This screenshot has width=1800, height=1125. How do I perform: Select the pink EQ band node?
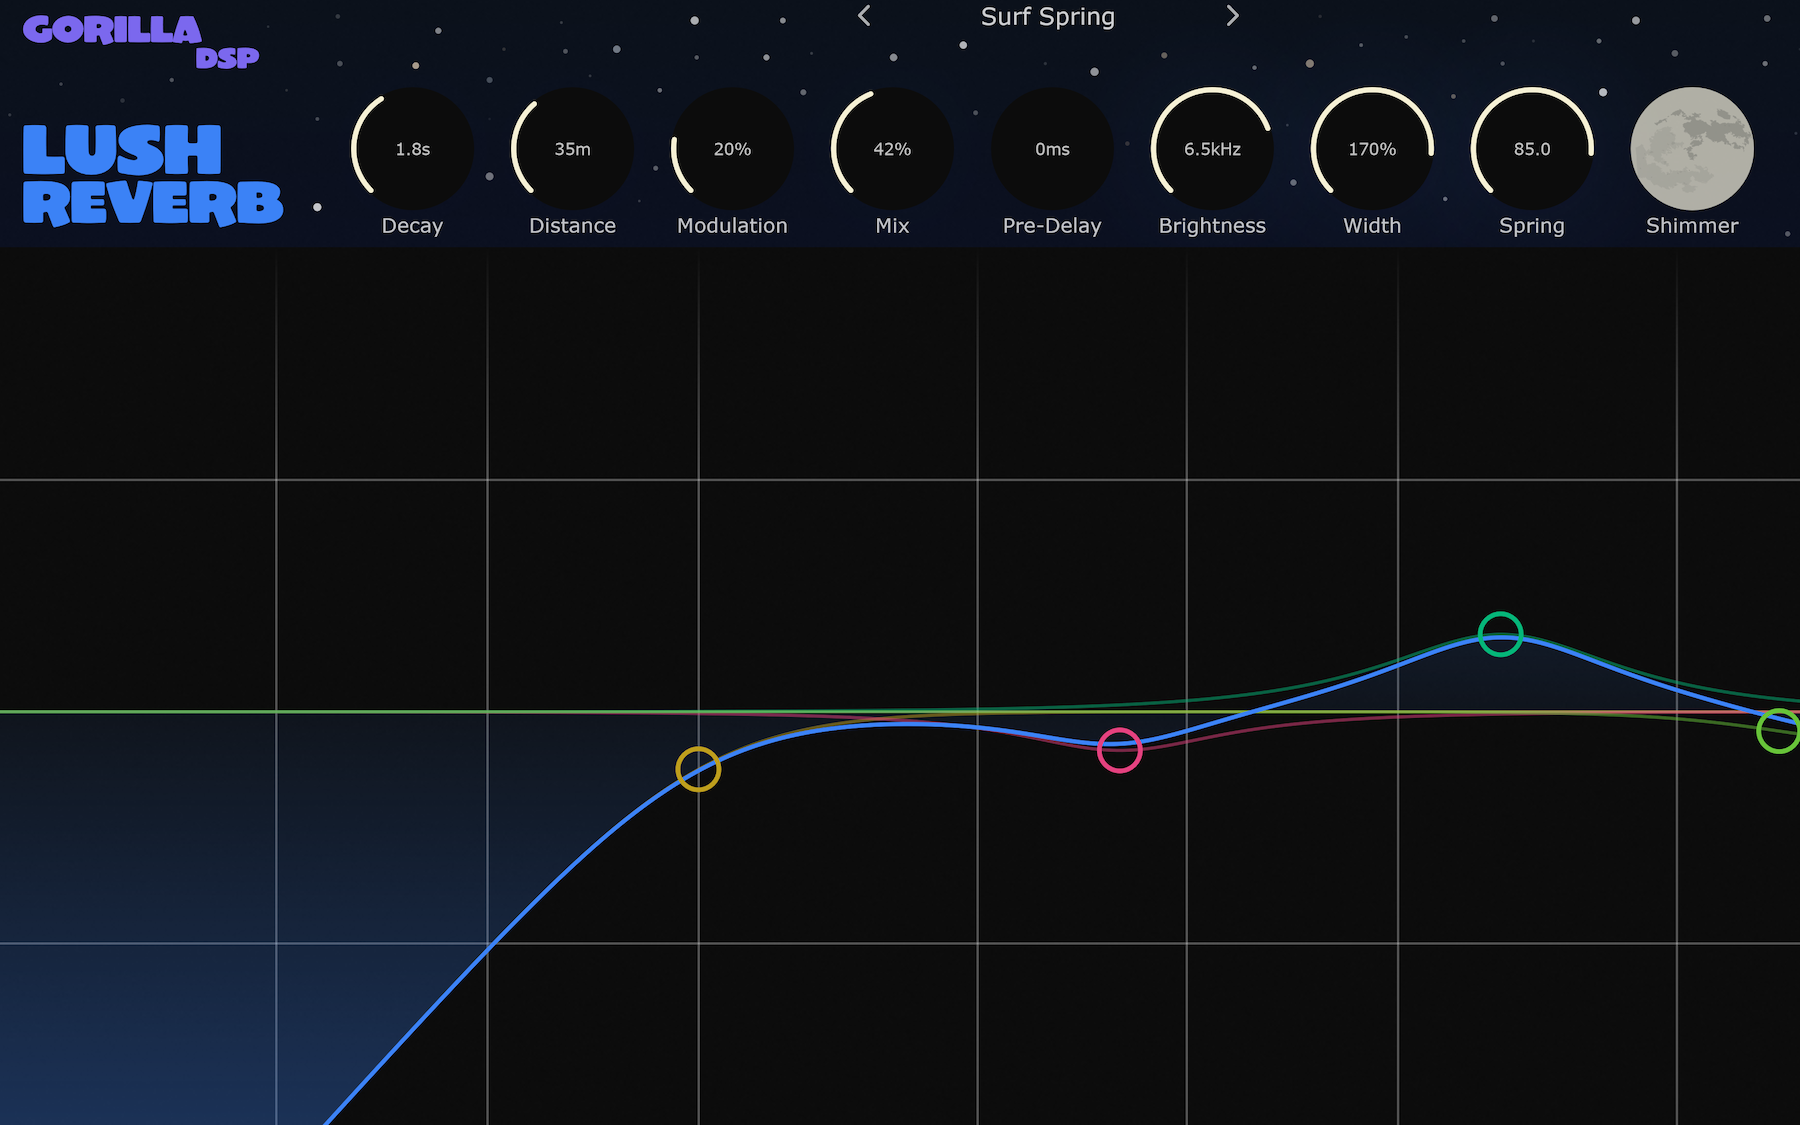[x=1119, y=750]
